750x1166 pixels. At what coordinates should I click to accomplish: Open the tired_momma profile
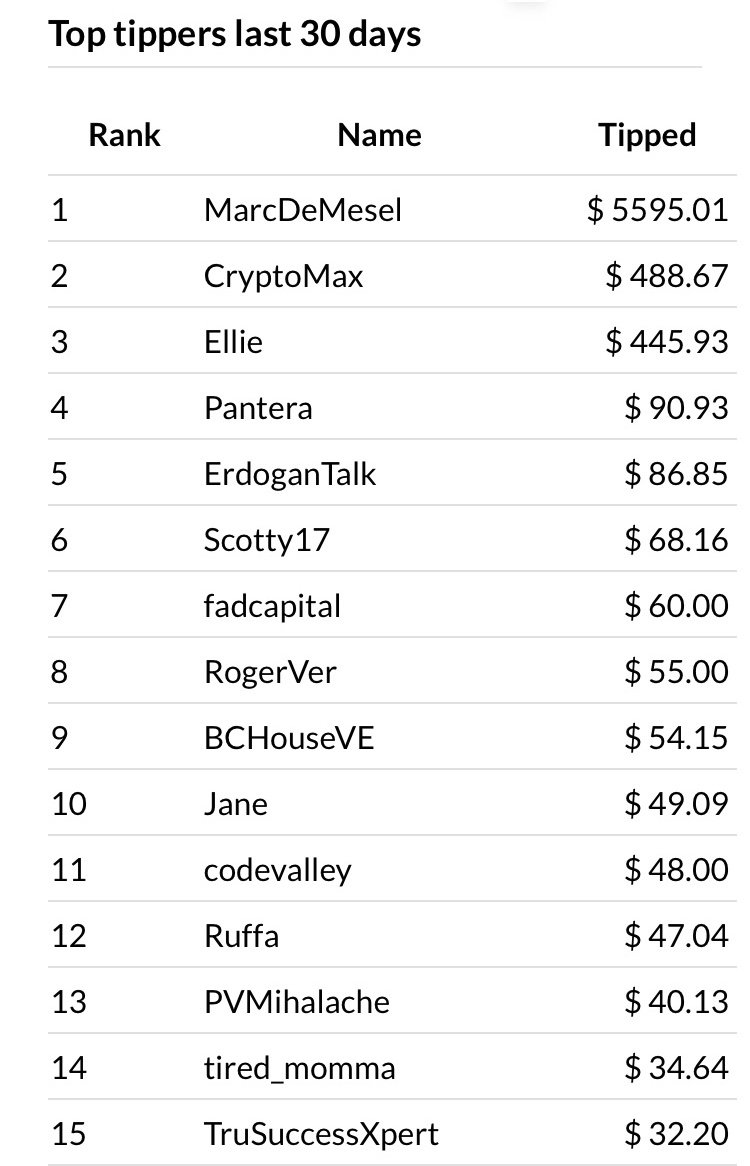coord(300,1069)
